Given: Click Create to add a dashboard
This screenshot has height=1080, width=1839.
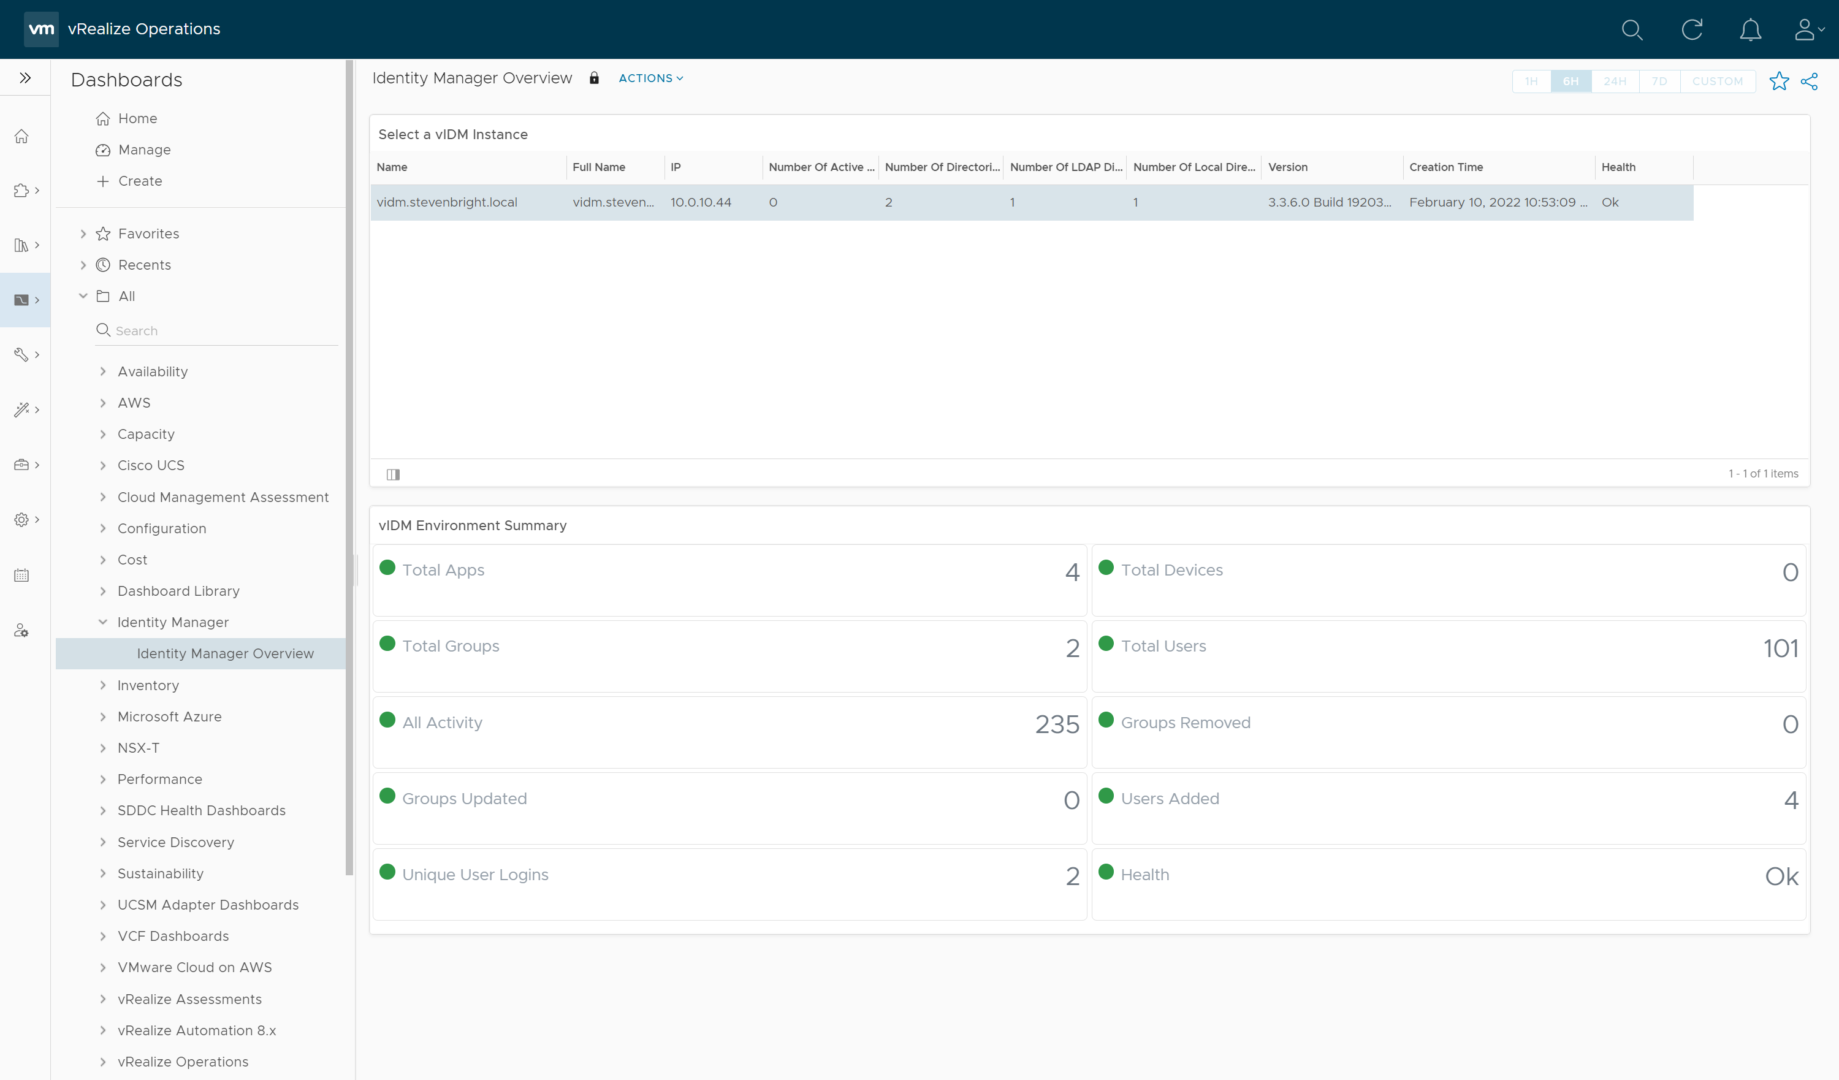Looking at the screenshot, I should point(139,181).
